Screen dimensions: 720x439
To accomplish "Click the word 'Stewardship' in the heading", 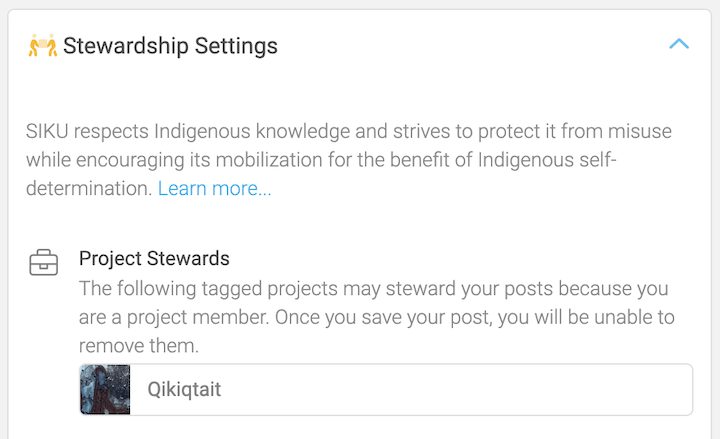I will [125, 46].
